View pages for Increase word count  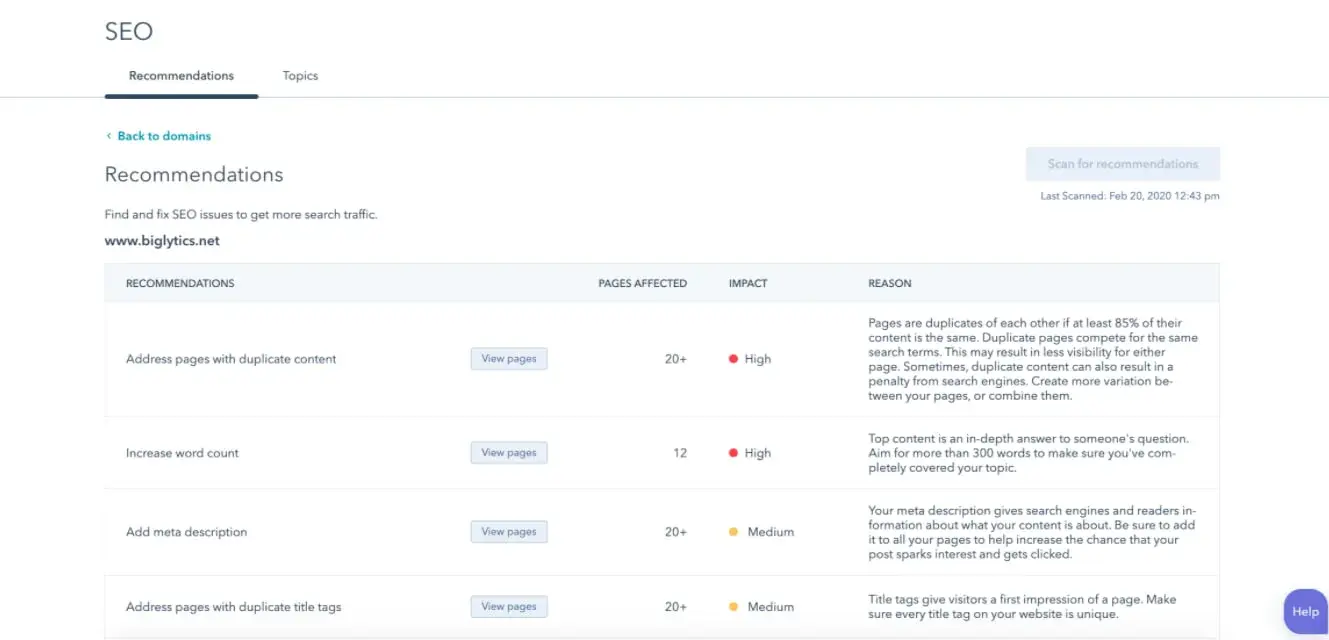(509, 453)
